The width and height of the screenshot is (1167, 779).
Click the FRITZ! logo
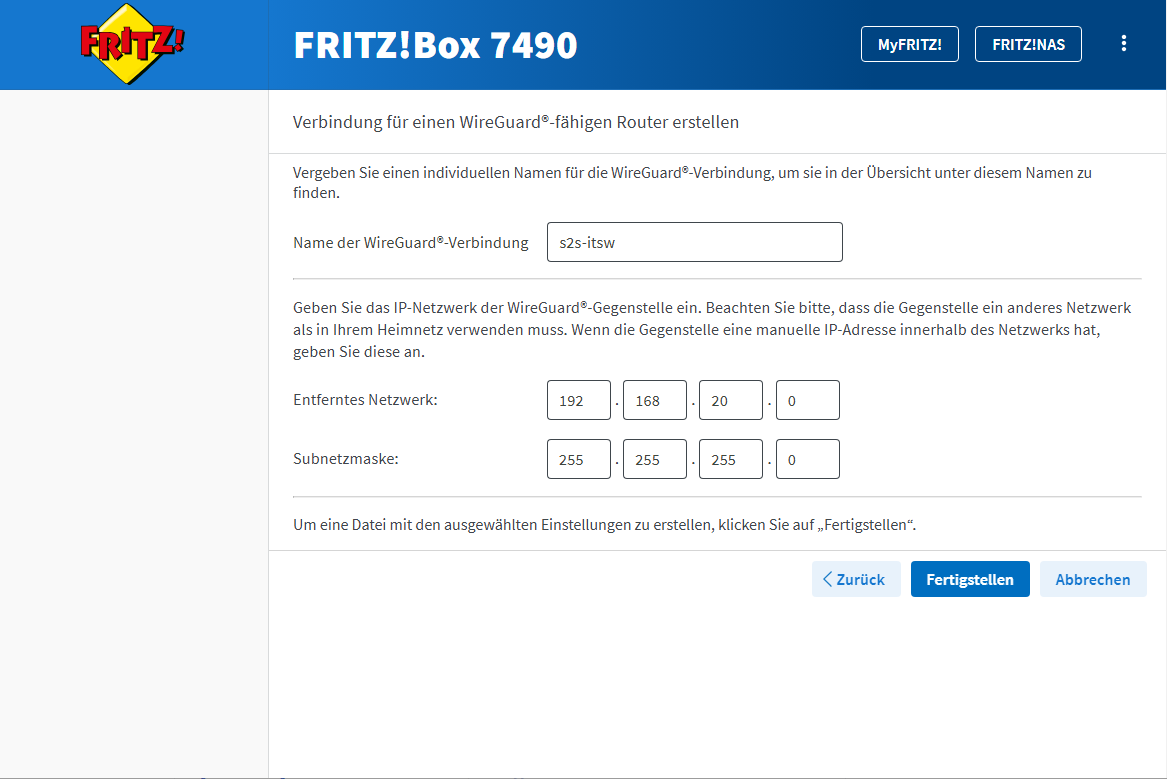(x=133, y=44)
